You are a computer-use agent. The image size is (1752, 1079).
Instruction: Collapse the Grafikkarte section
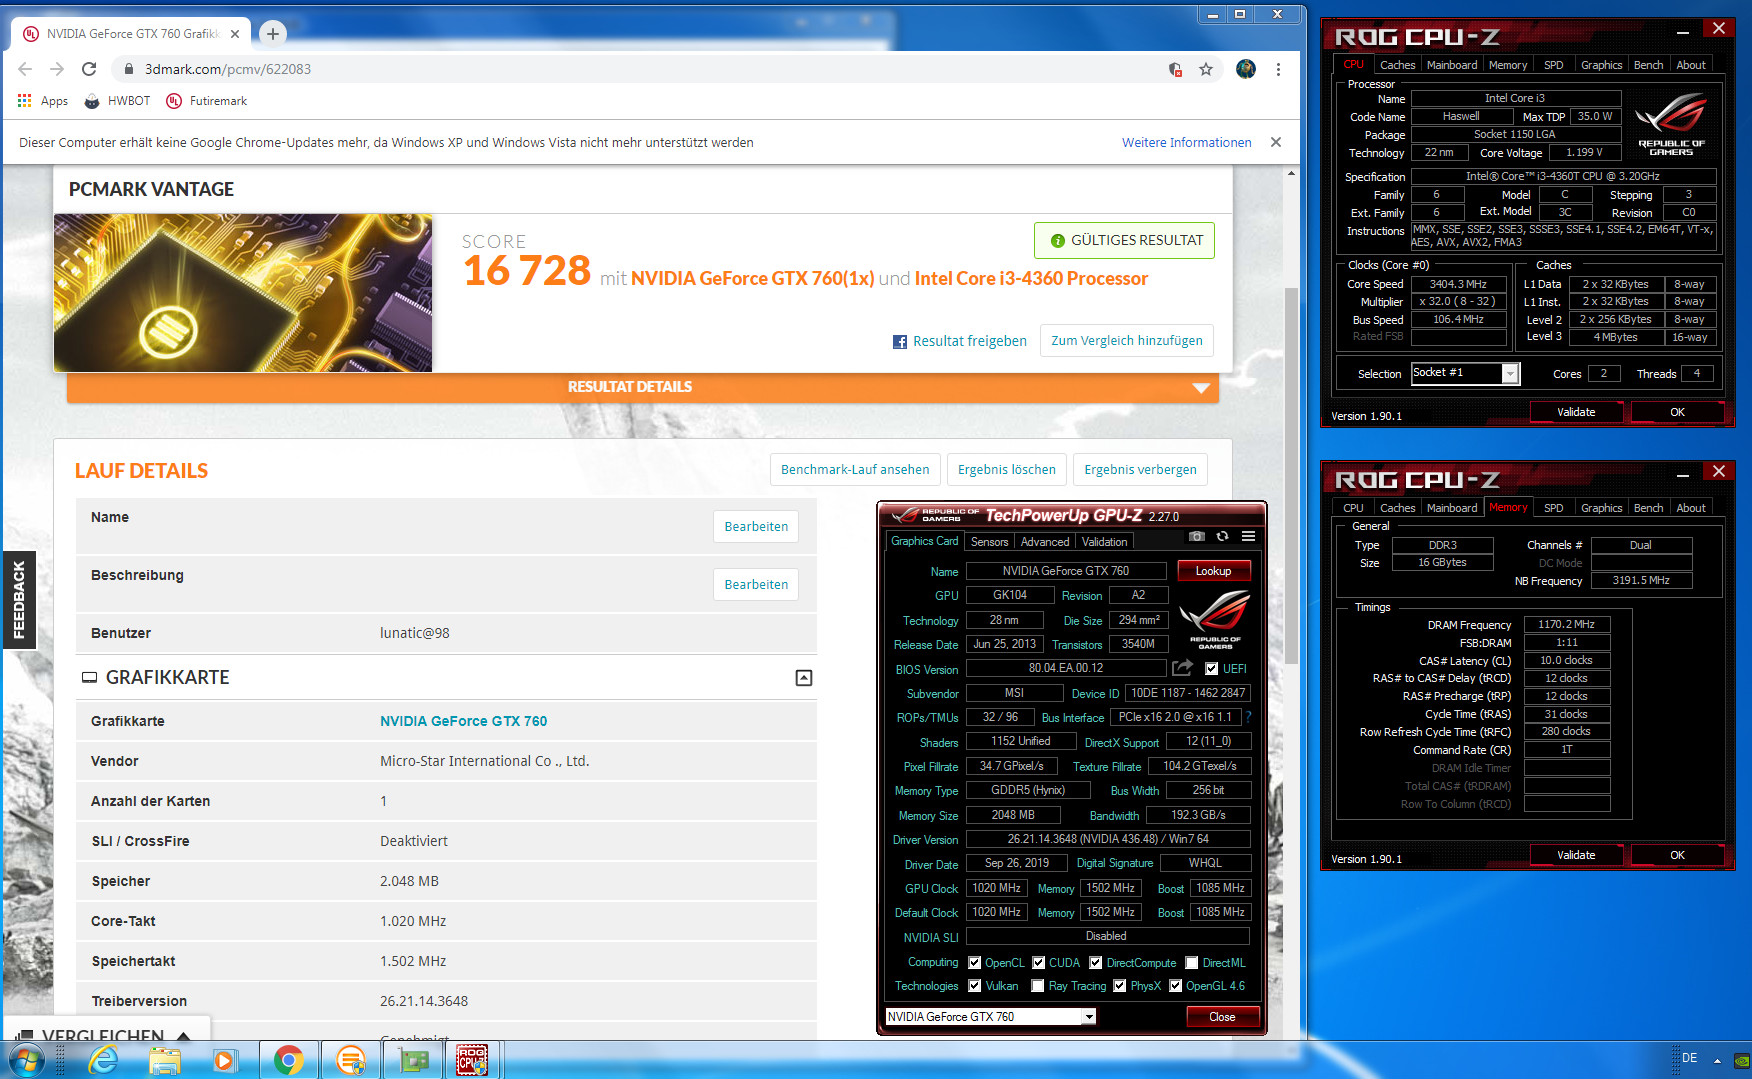[x=803, y=678]
